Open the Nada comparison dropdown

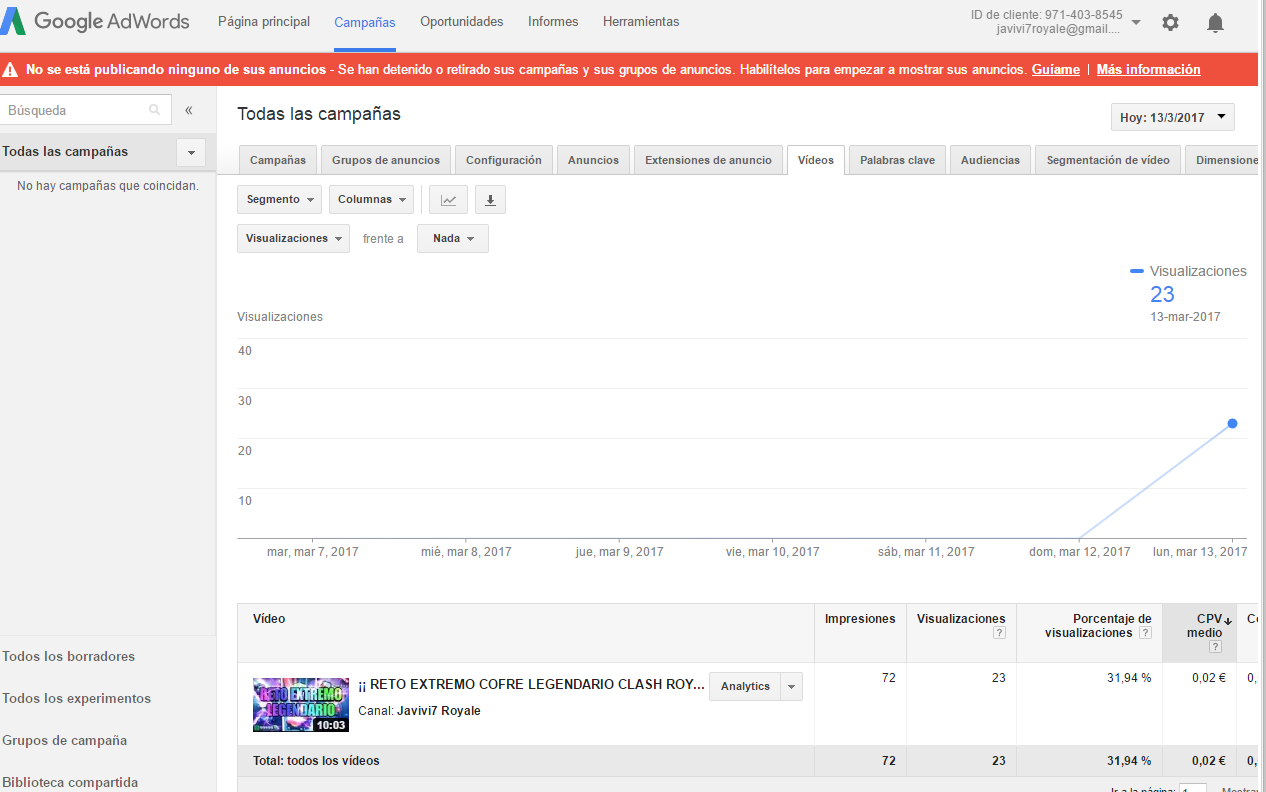[453, 239]
